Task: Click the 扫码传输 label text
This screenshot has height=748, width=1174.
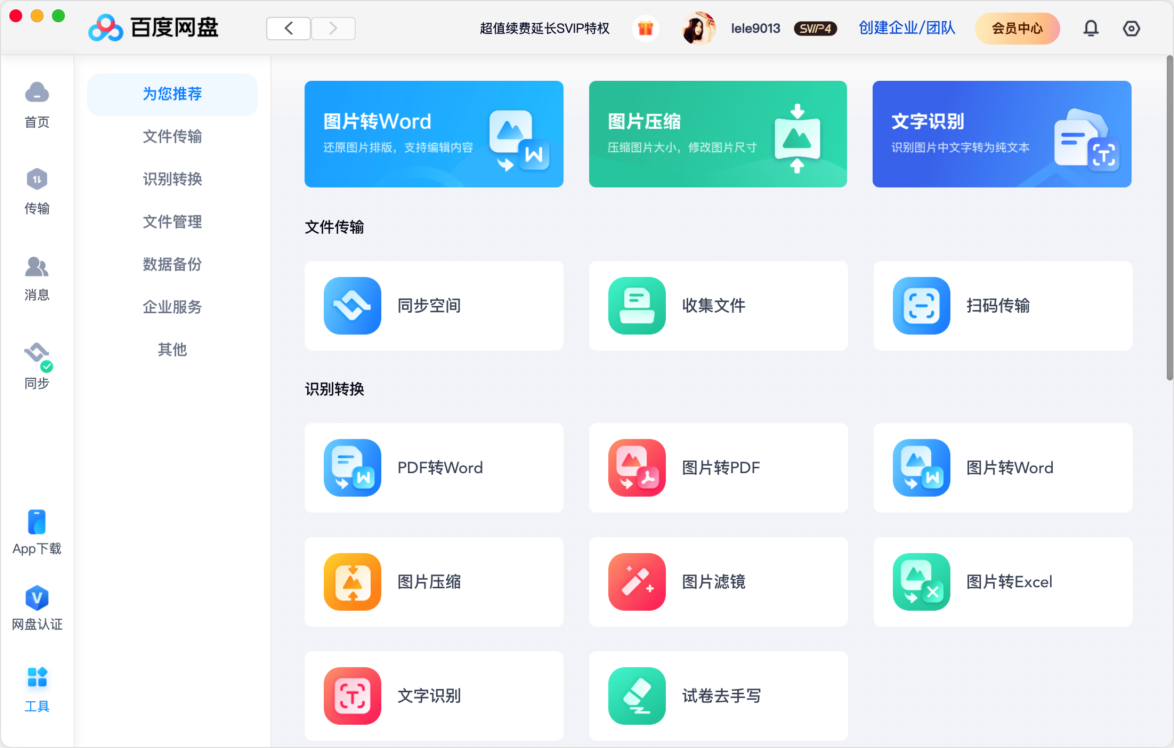Action: tap(998, 305)
